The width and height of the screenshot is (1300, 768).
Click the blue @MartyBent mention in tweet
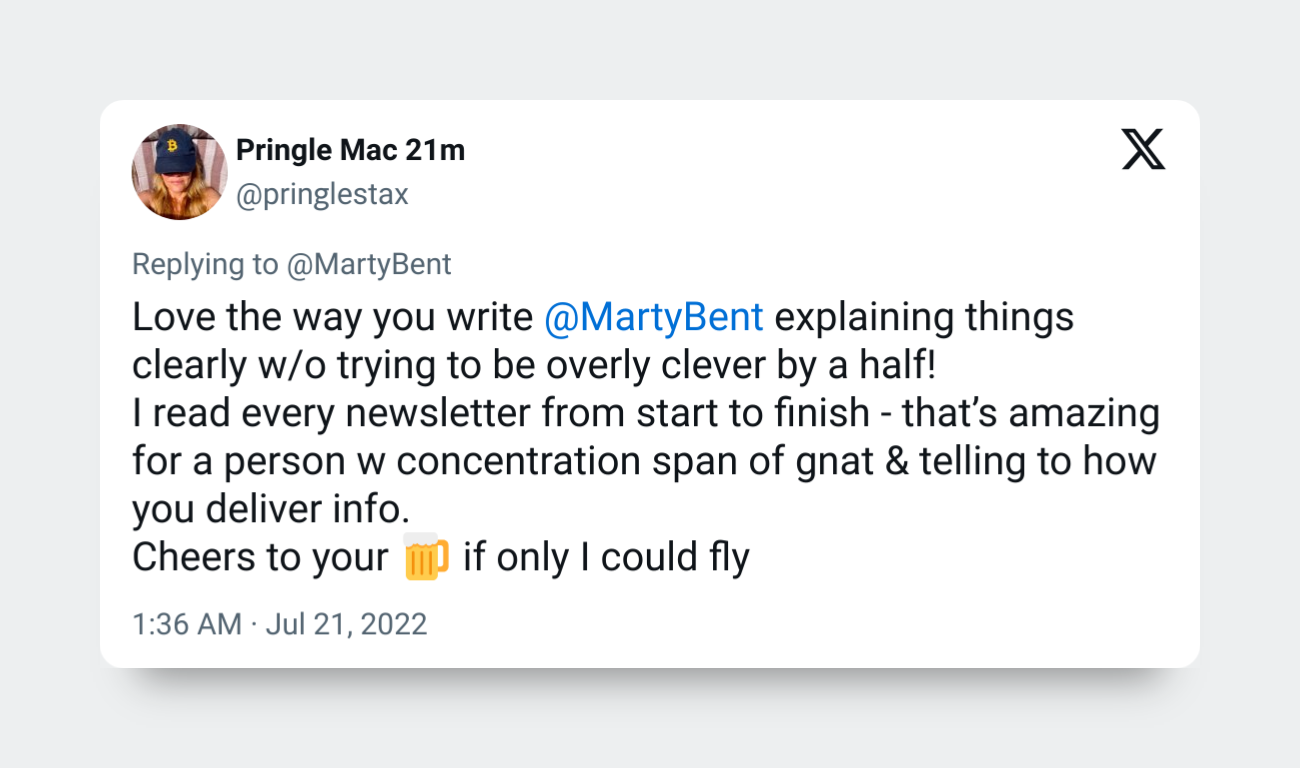[654, 317]
